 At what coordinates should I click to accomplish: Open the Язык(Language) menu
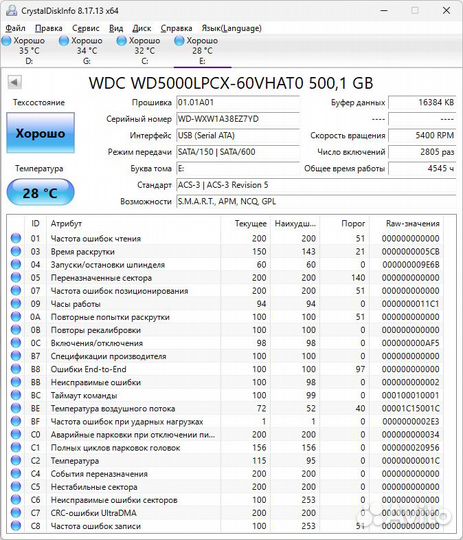(232, 28)
